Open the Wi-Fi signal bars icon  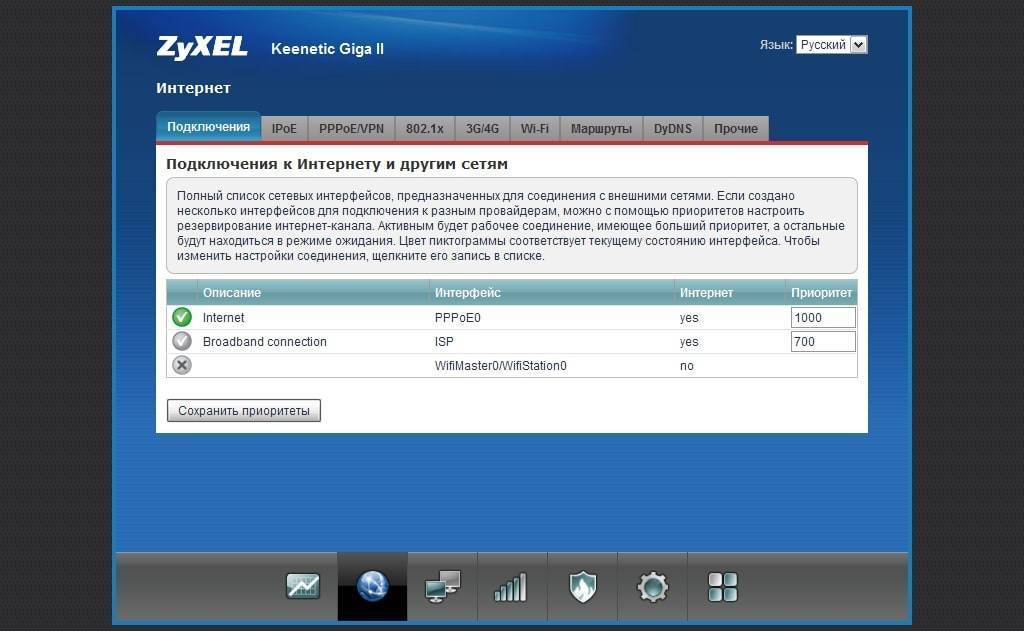click(x=511, y=587)
